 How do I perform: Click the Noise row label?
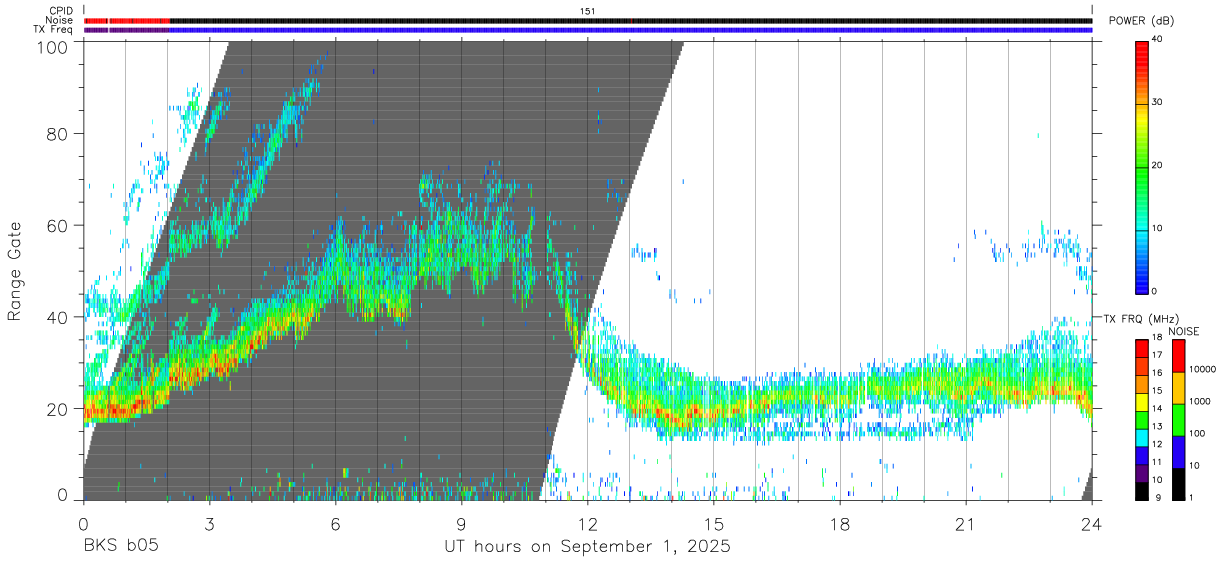60,20
